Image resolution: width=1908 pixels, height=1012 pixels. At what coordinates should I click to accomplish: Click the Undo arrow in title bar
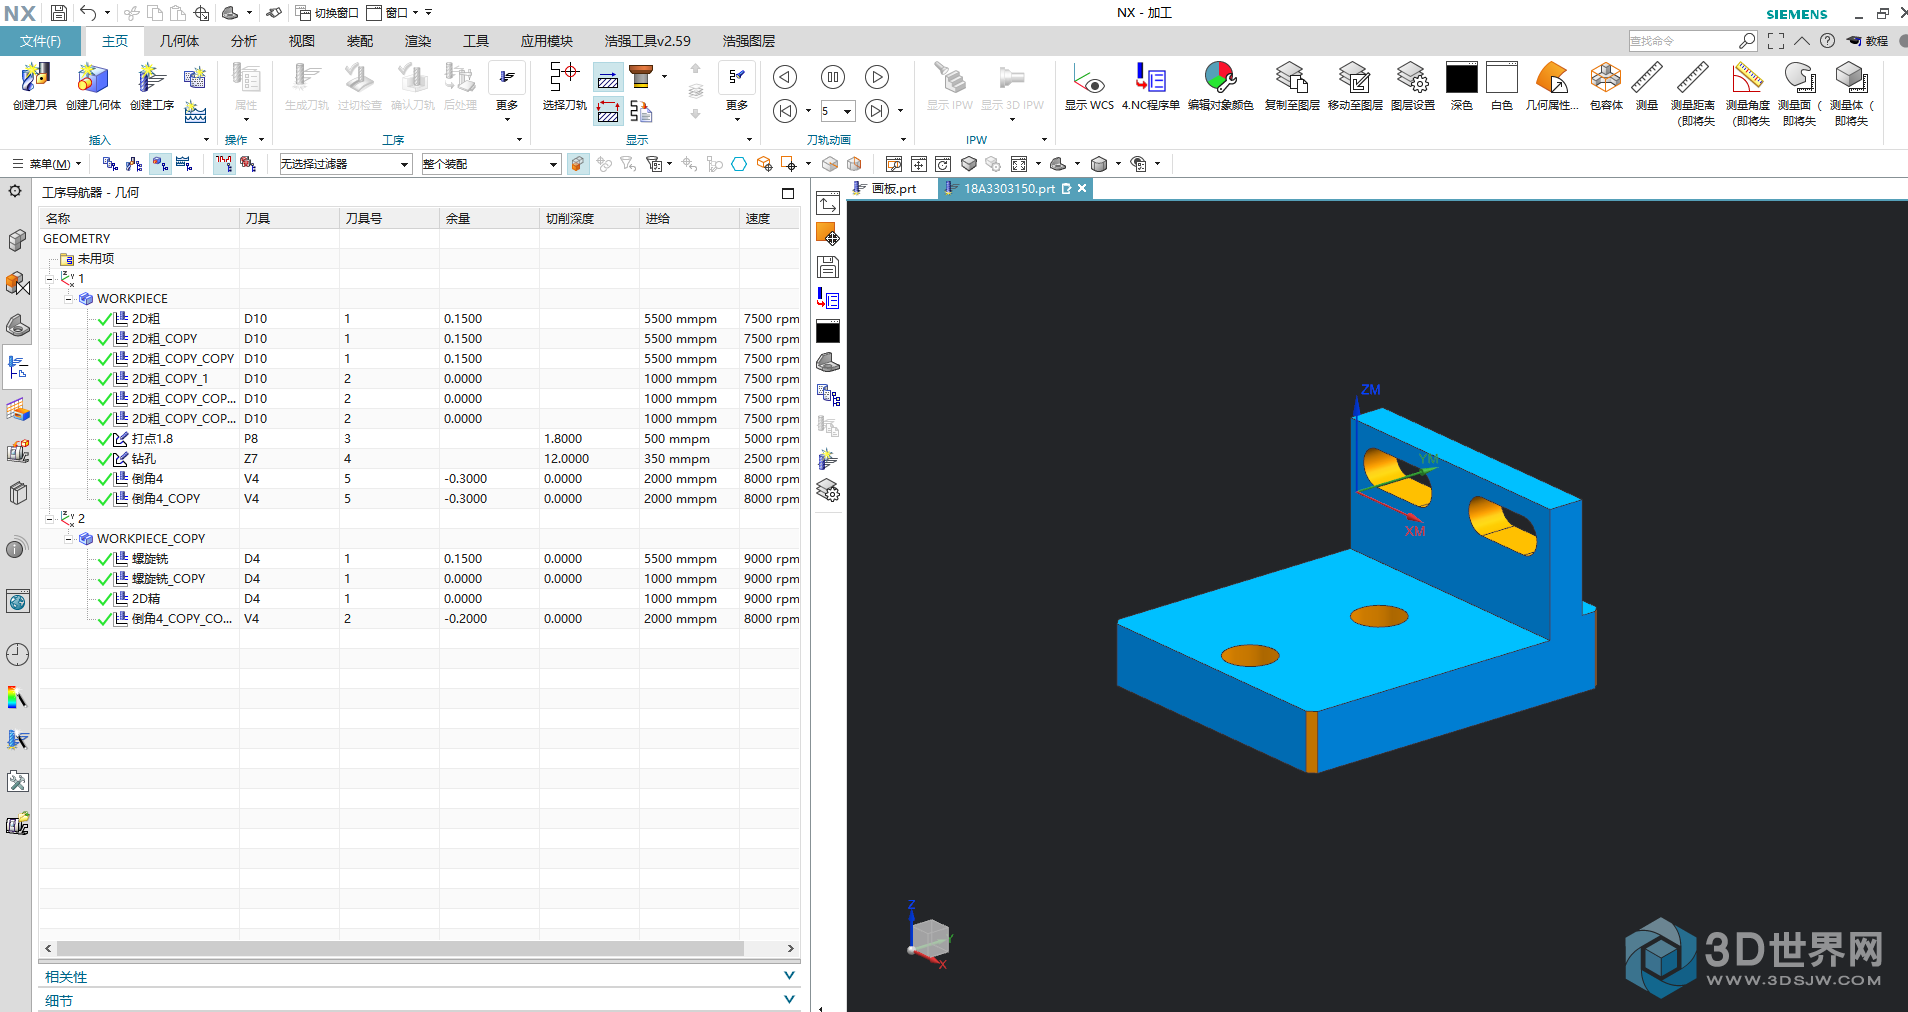pos(88,13)
